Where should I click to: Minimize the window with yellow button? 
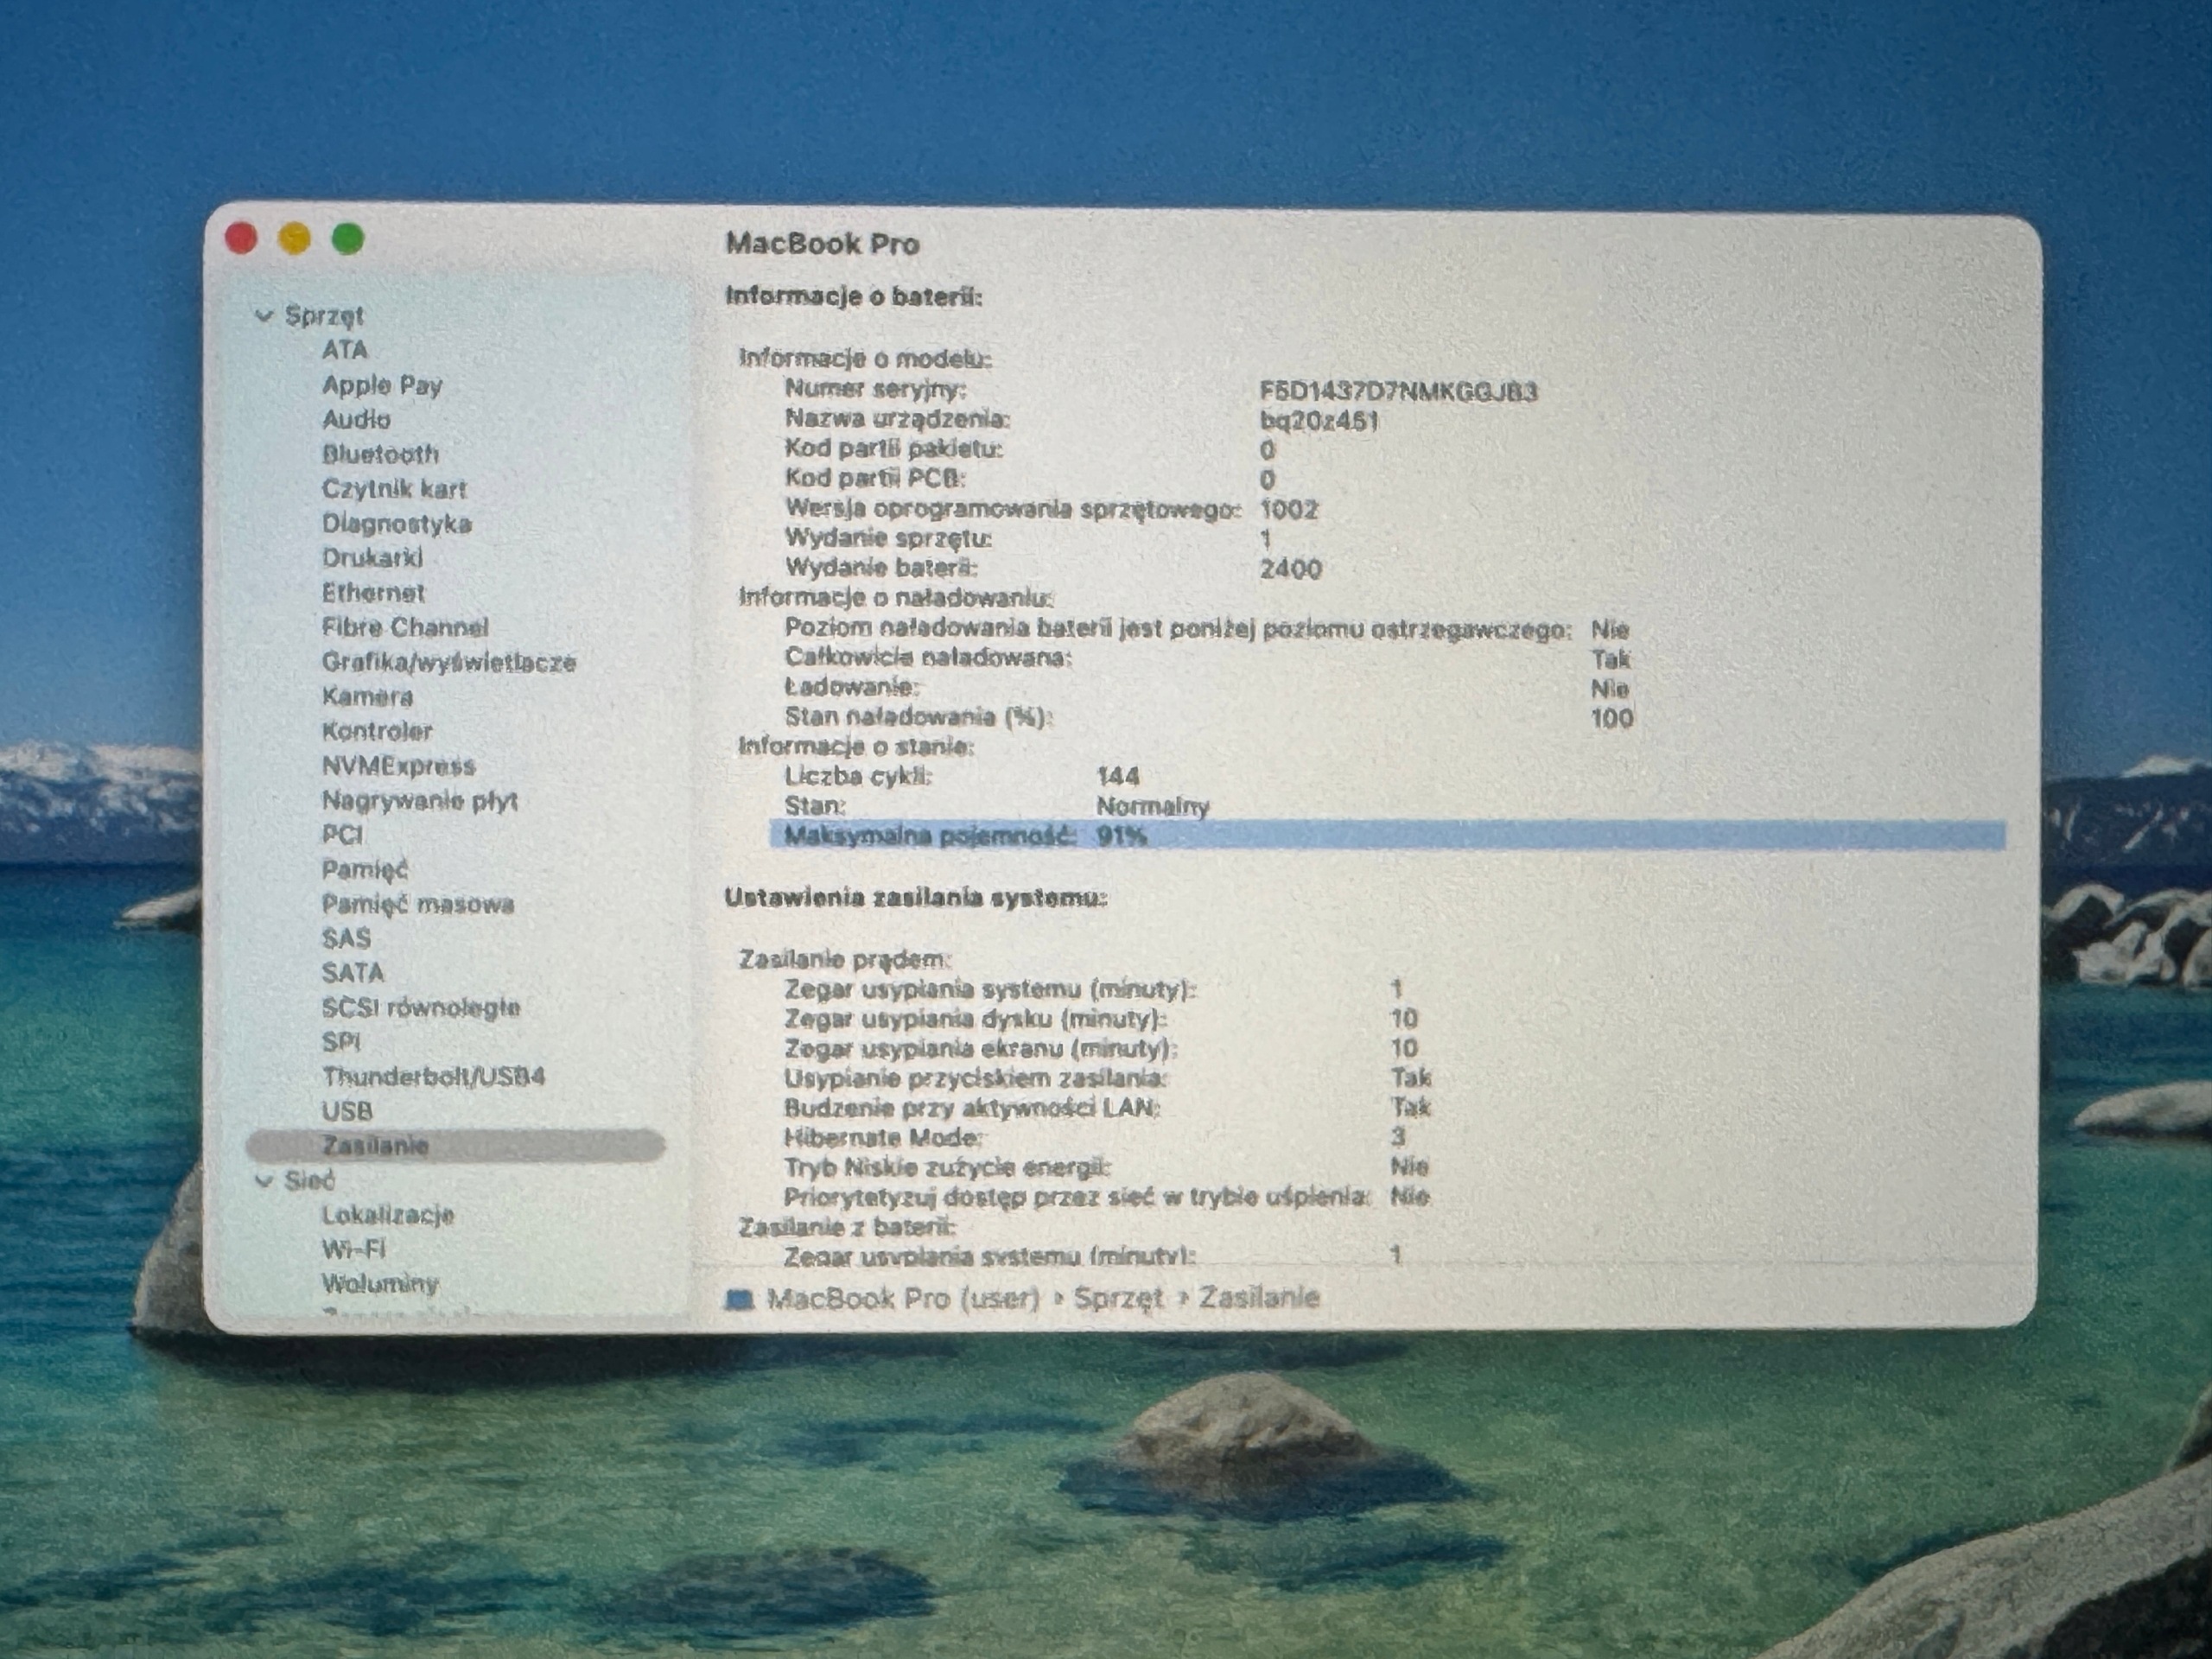coord(295,239)
